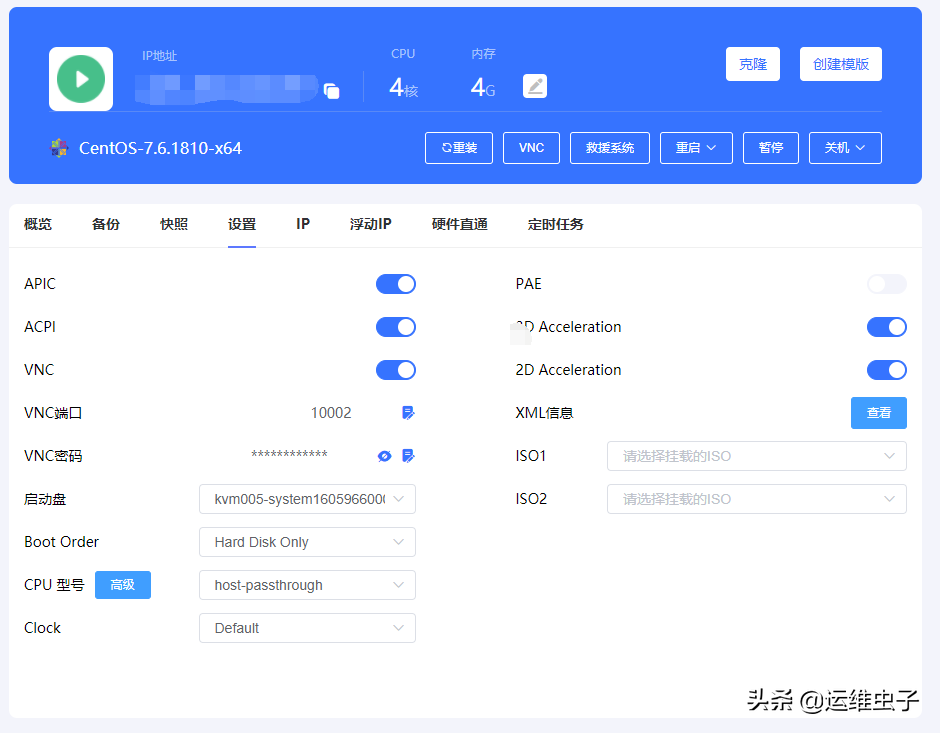Open the CPU 型号 高级 advanced option
The height and width of the screenshot is (733, 940).
tap(122, 584)
